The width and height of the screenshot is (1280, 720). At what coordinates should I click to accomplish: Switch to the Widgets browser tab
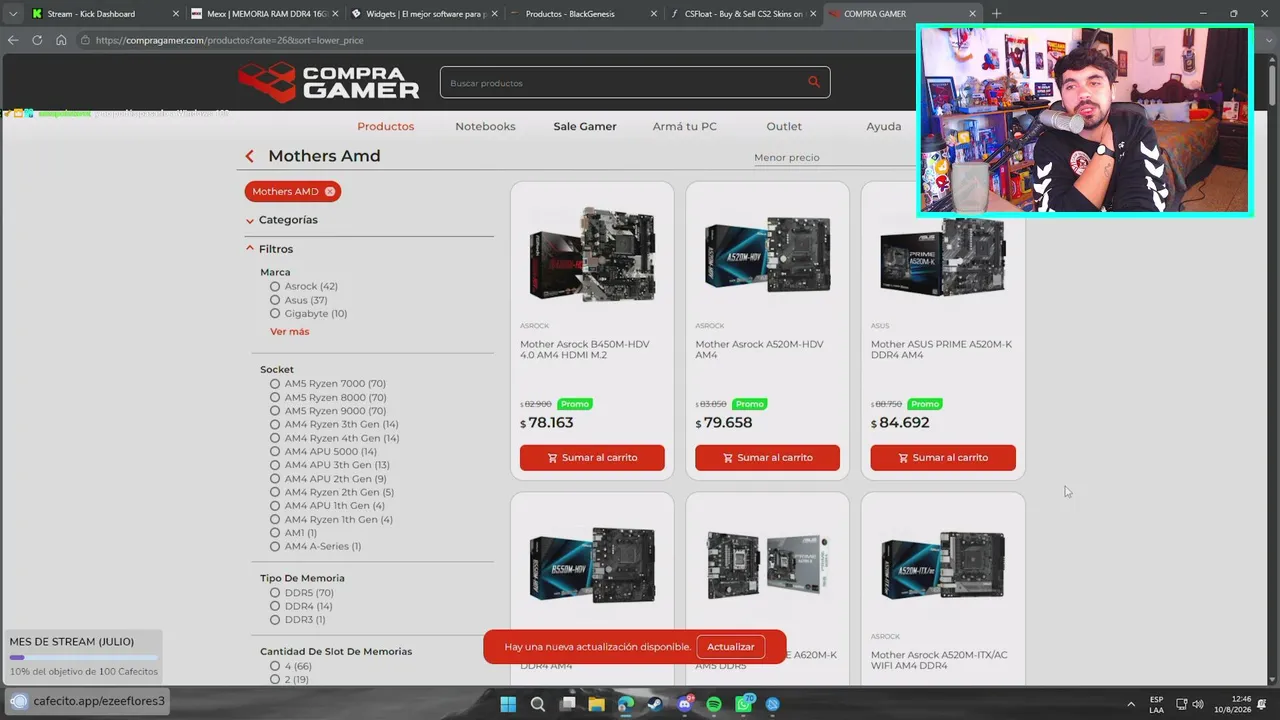425,14
